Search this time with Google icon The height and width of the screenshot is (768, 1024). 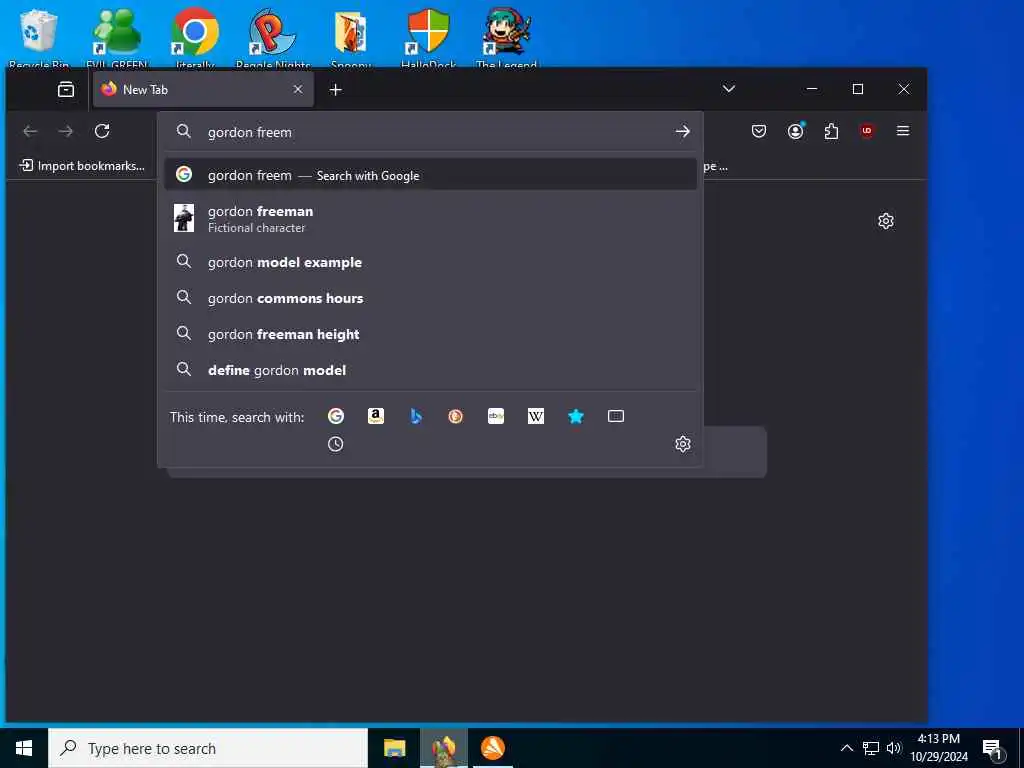pyautogui.click(x=336, y=416)
